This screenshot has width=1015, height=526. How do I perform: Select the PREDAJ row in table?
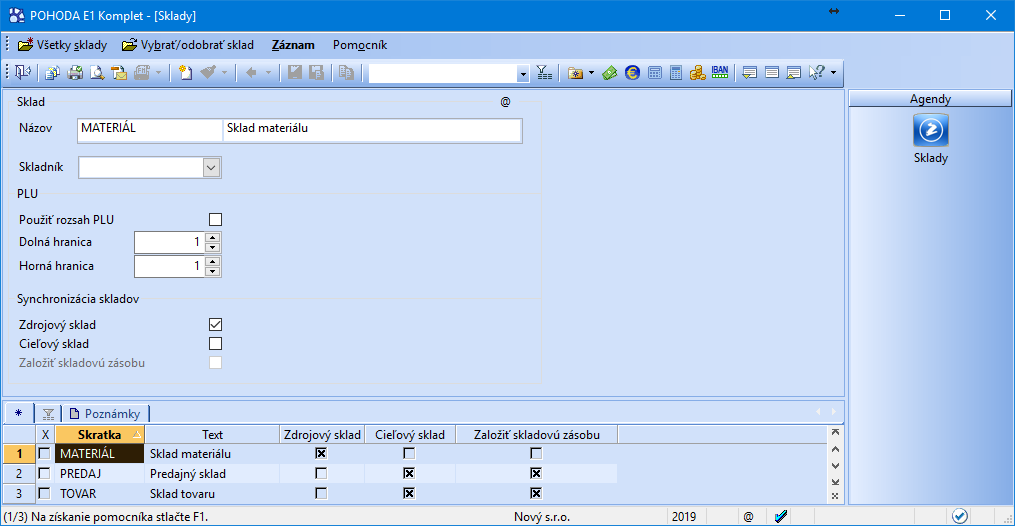click(x=88, y=474)
